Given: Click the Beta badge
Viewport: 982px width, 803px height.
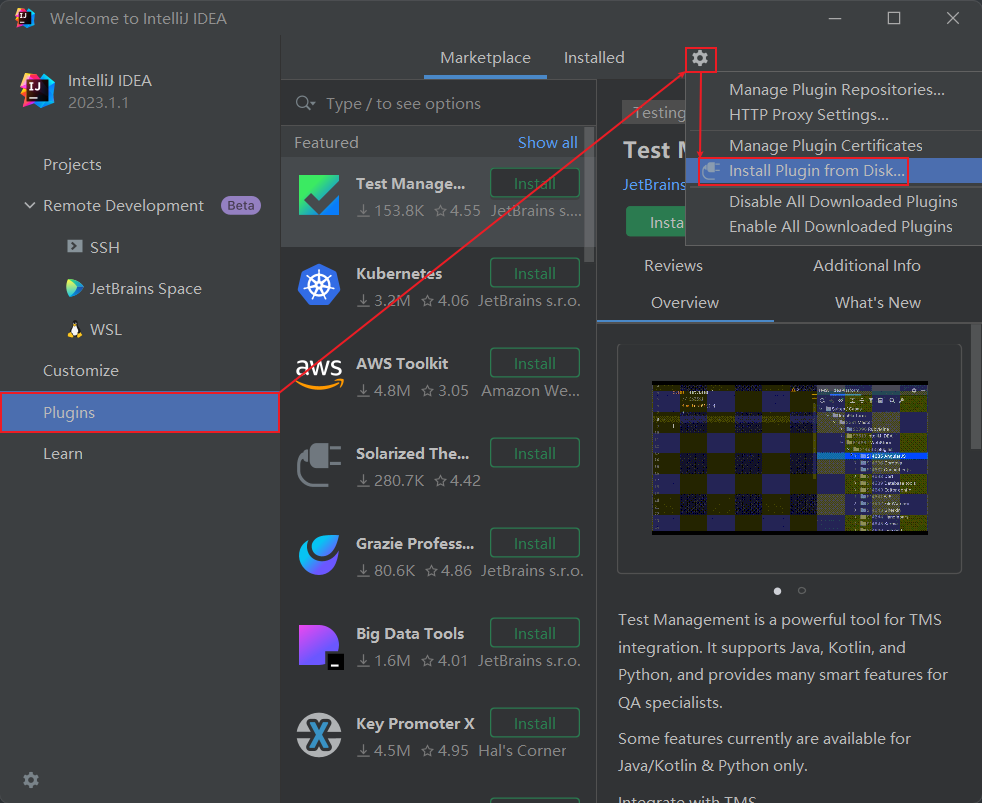Looking at the screenshot, I should (x=240, y=205).
